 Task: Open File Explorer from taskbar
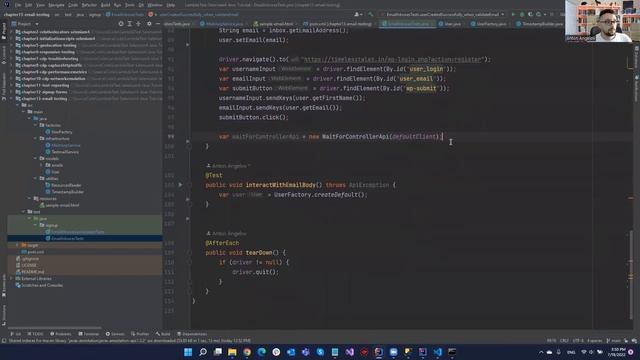point(232,352)
